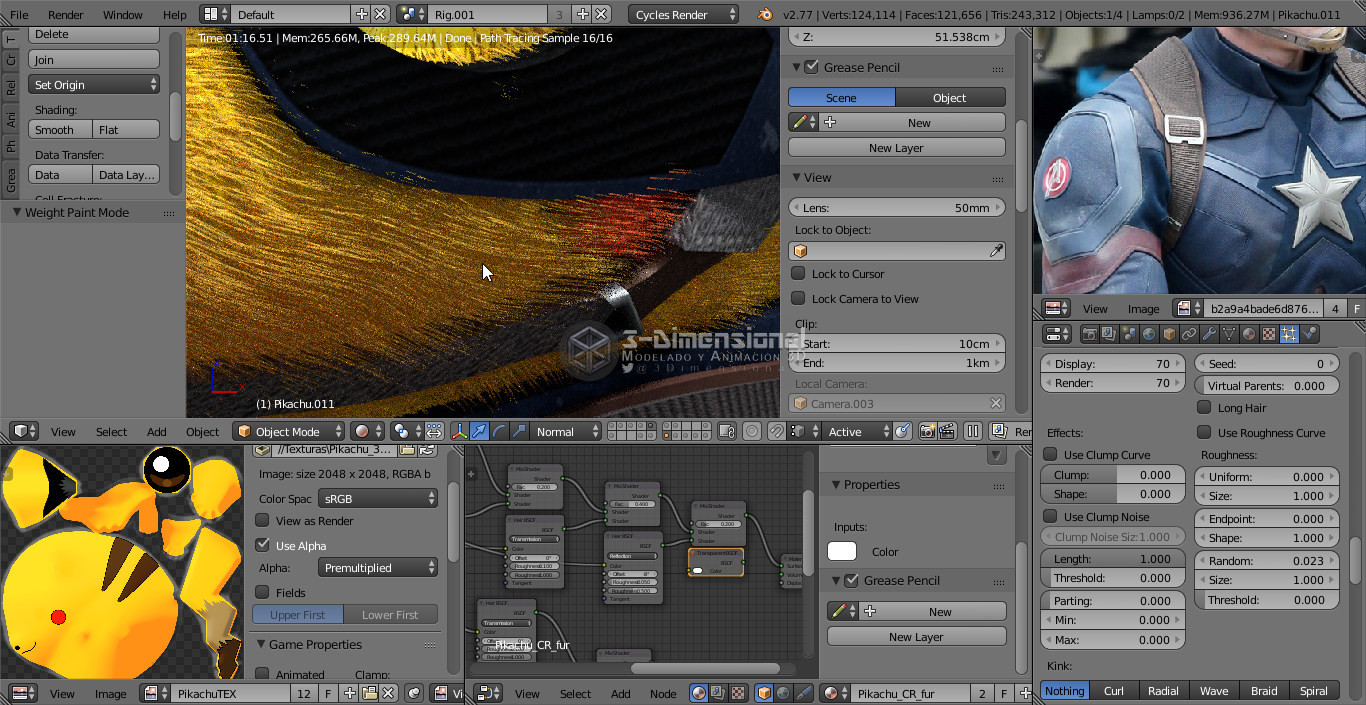
Task: Add new image with plus icon beside PikachuTEX
Action: pos(350,693)
